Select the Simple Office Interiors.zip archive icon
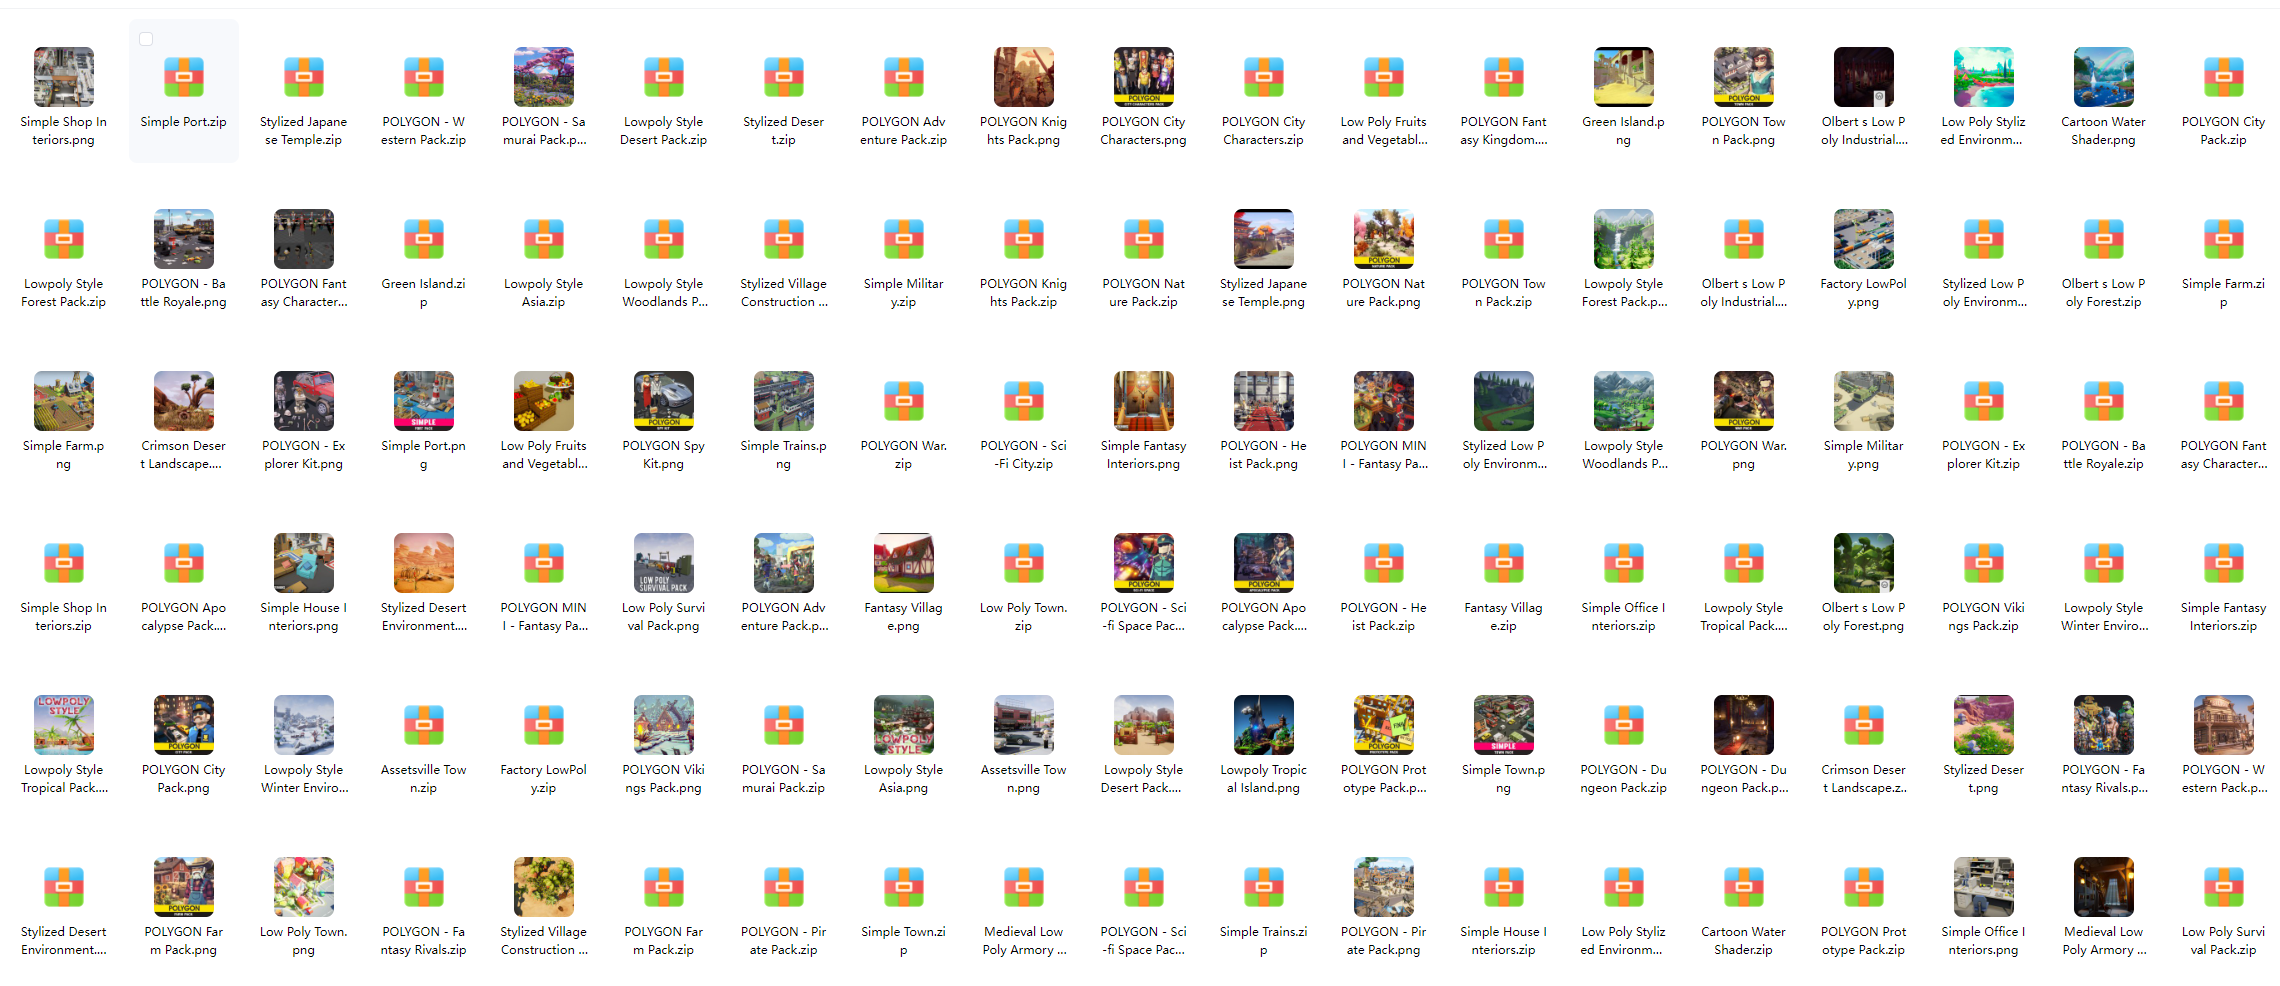The width and height of the screenshot is (2280, 986). 1623,563
